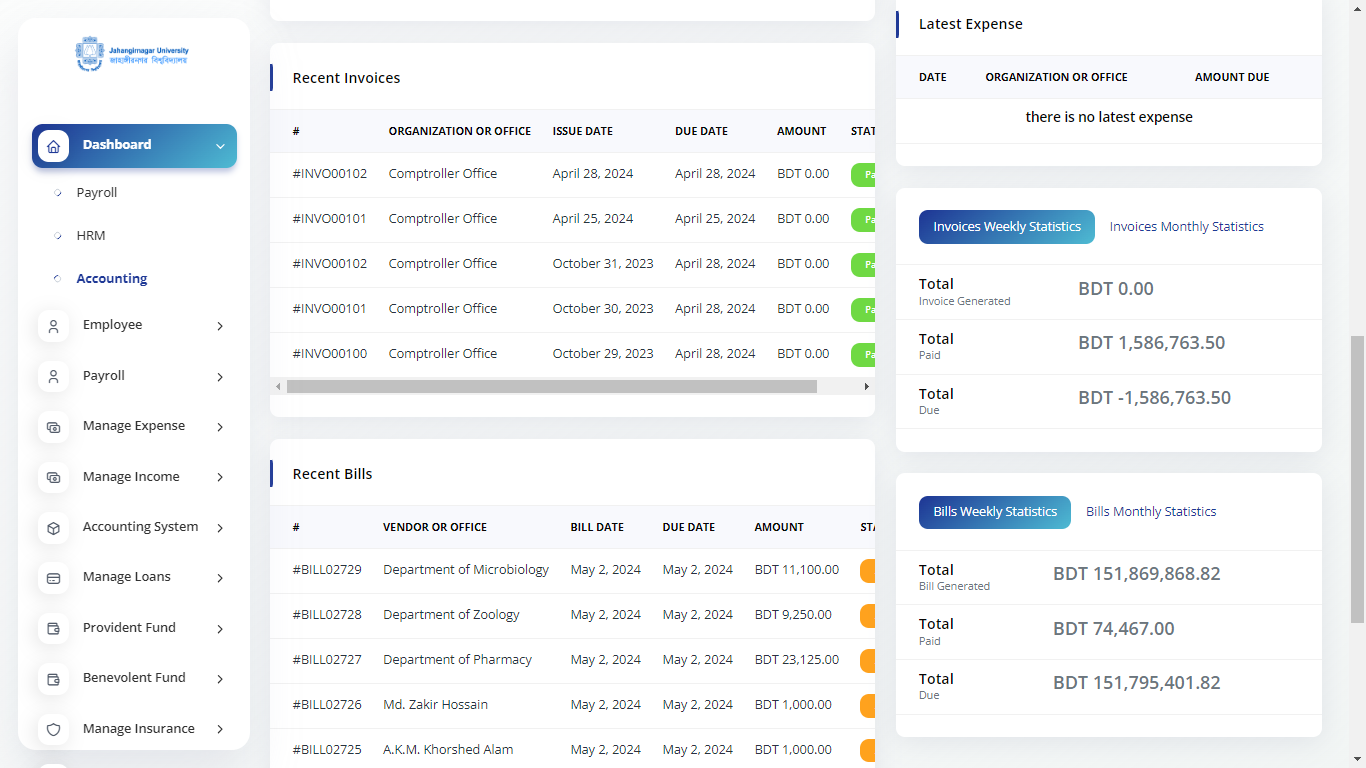Click the BDT 151,795,401.82 bills due total
Viewport: 1366px width, 768px height.
click(x=1137, y=683)
